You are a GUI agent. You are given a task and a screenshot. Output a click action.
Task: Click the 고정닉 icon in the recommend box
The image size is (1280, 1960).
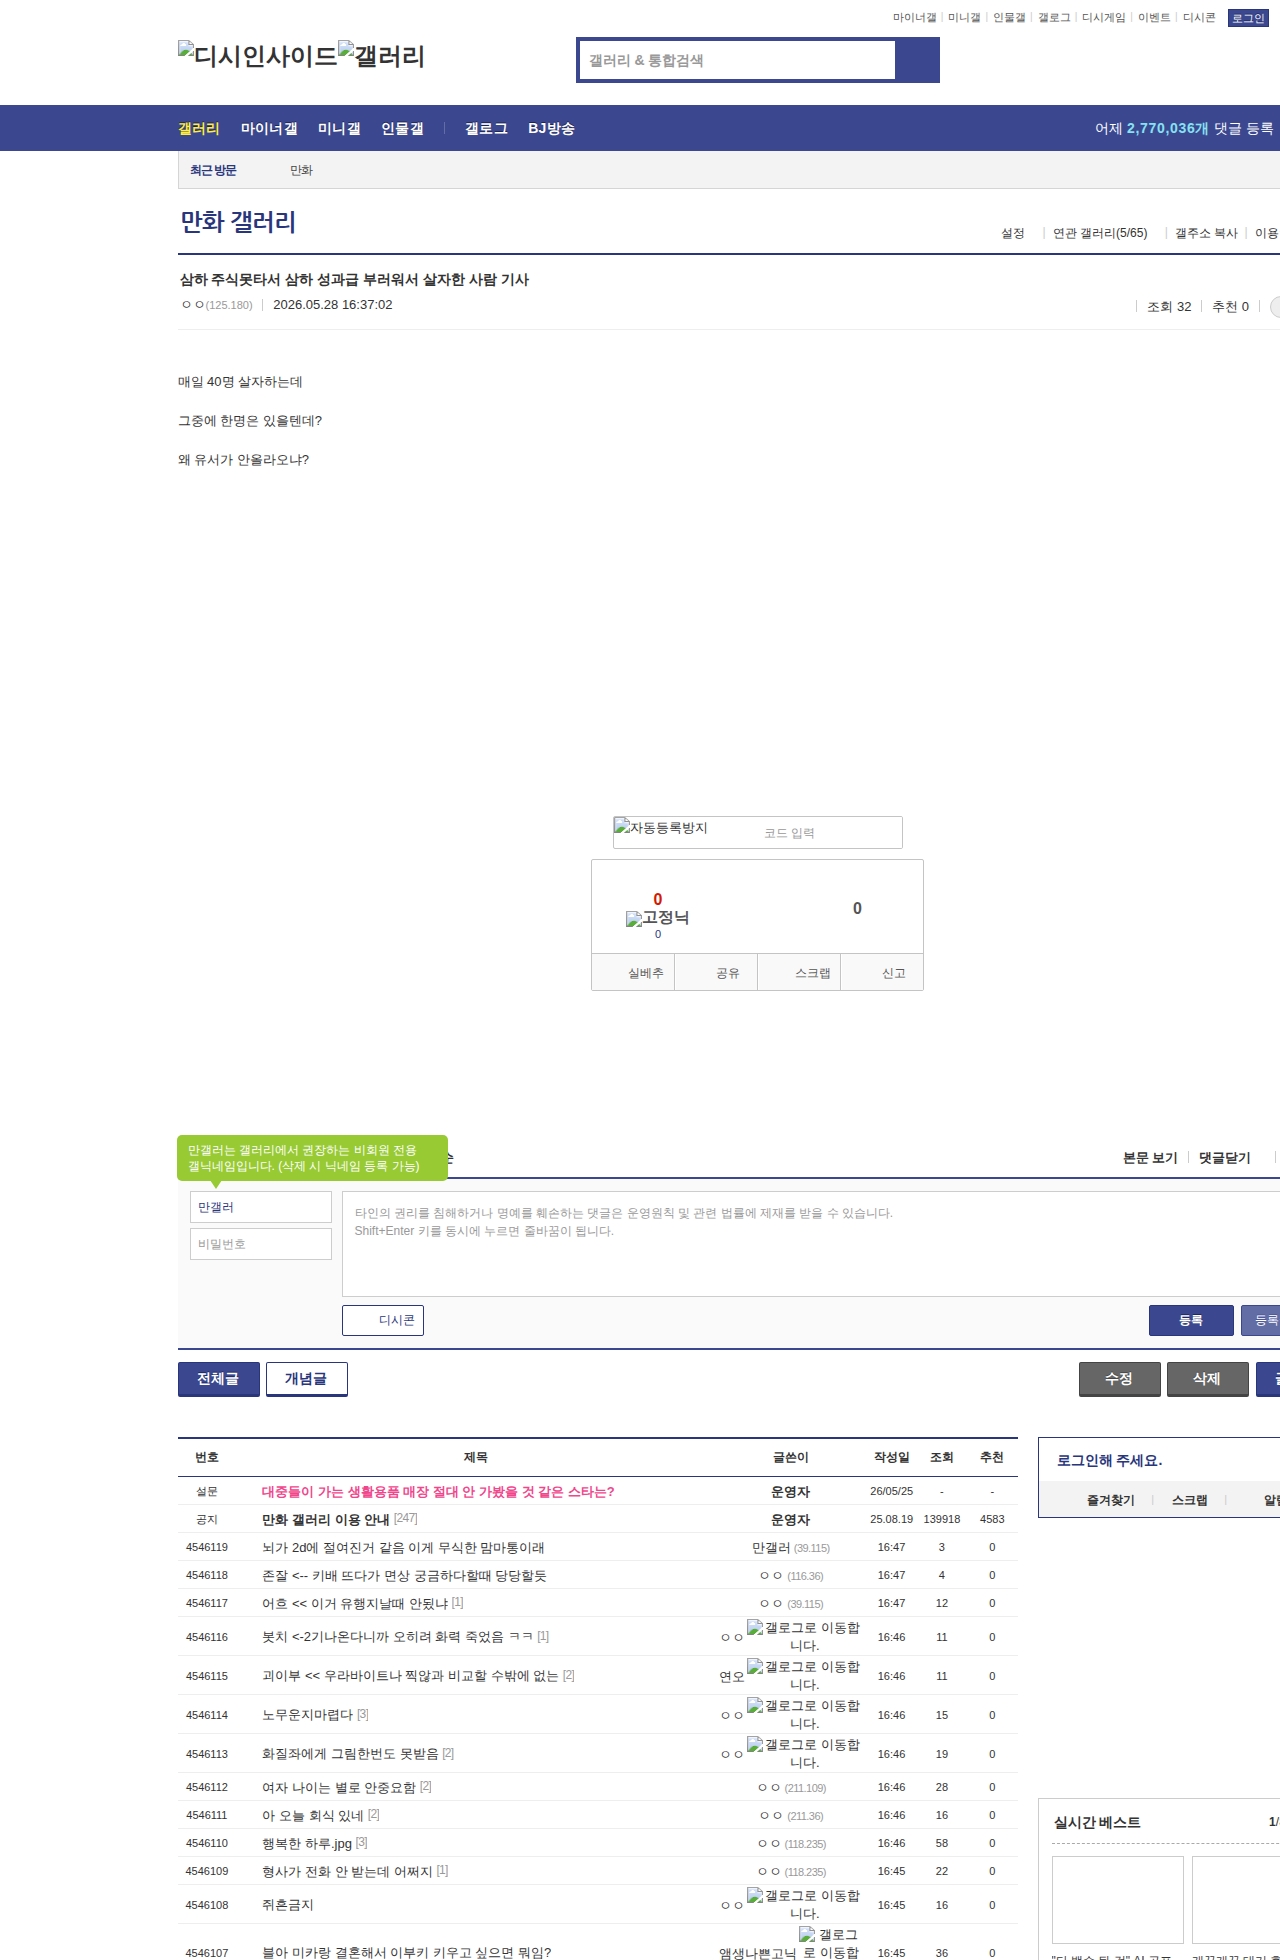pyautogui.click(x=657, y=918)
